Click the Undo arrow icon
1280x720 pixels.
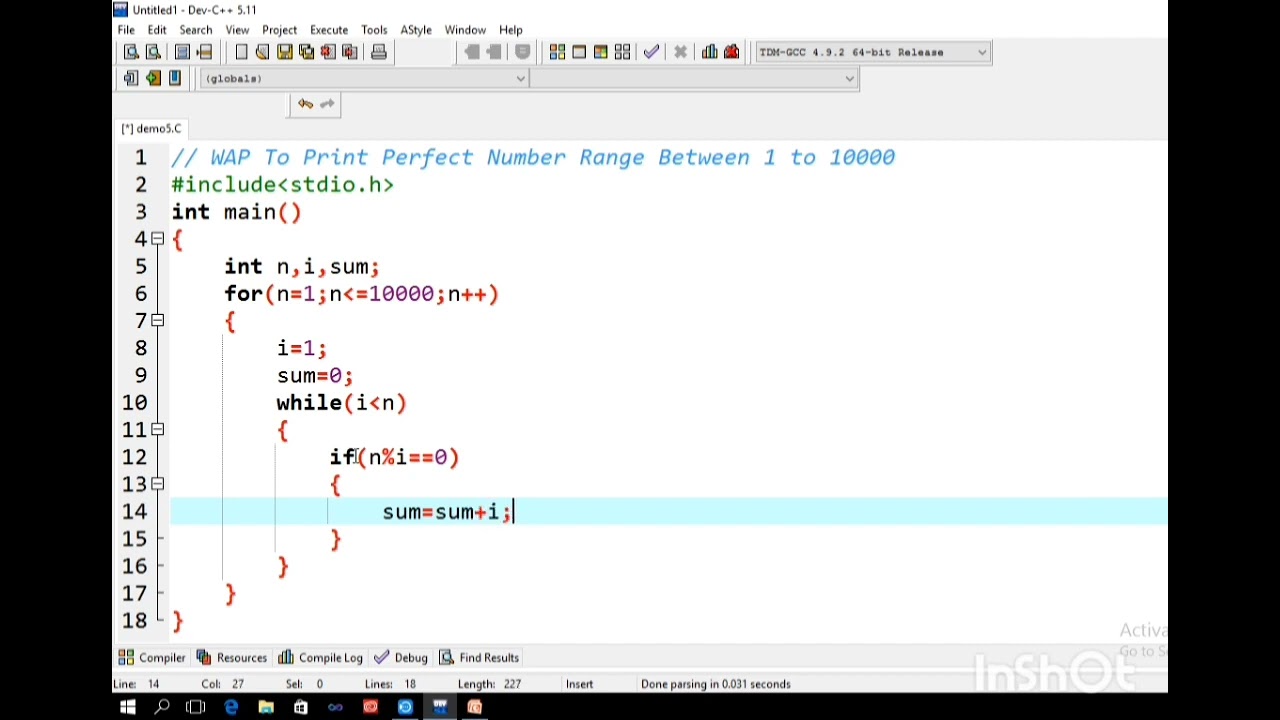pos(305,104)
